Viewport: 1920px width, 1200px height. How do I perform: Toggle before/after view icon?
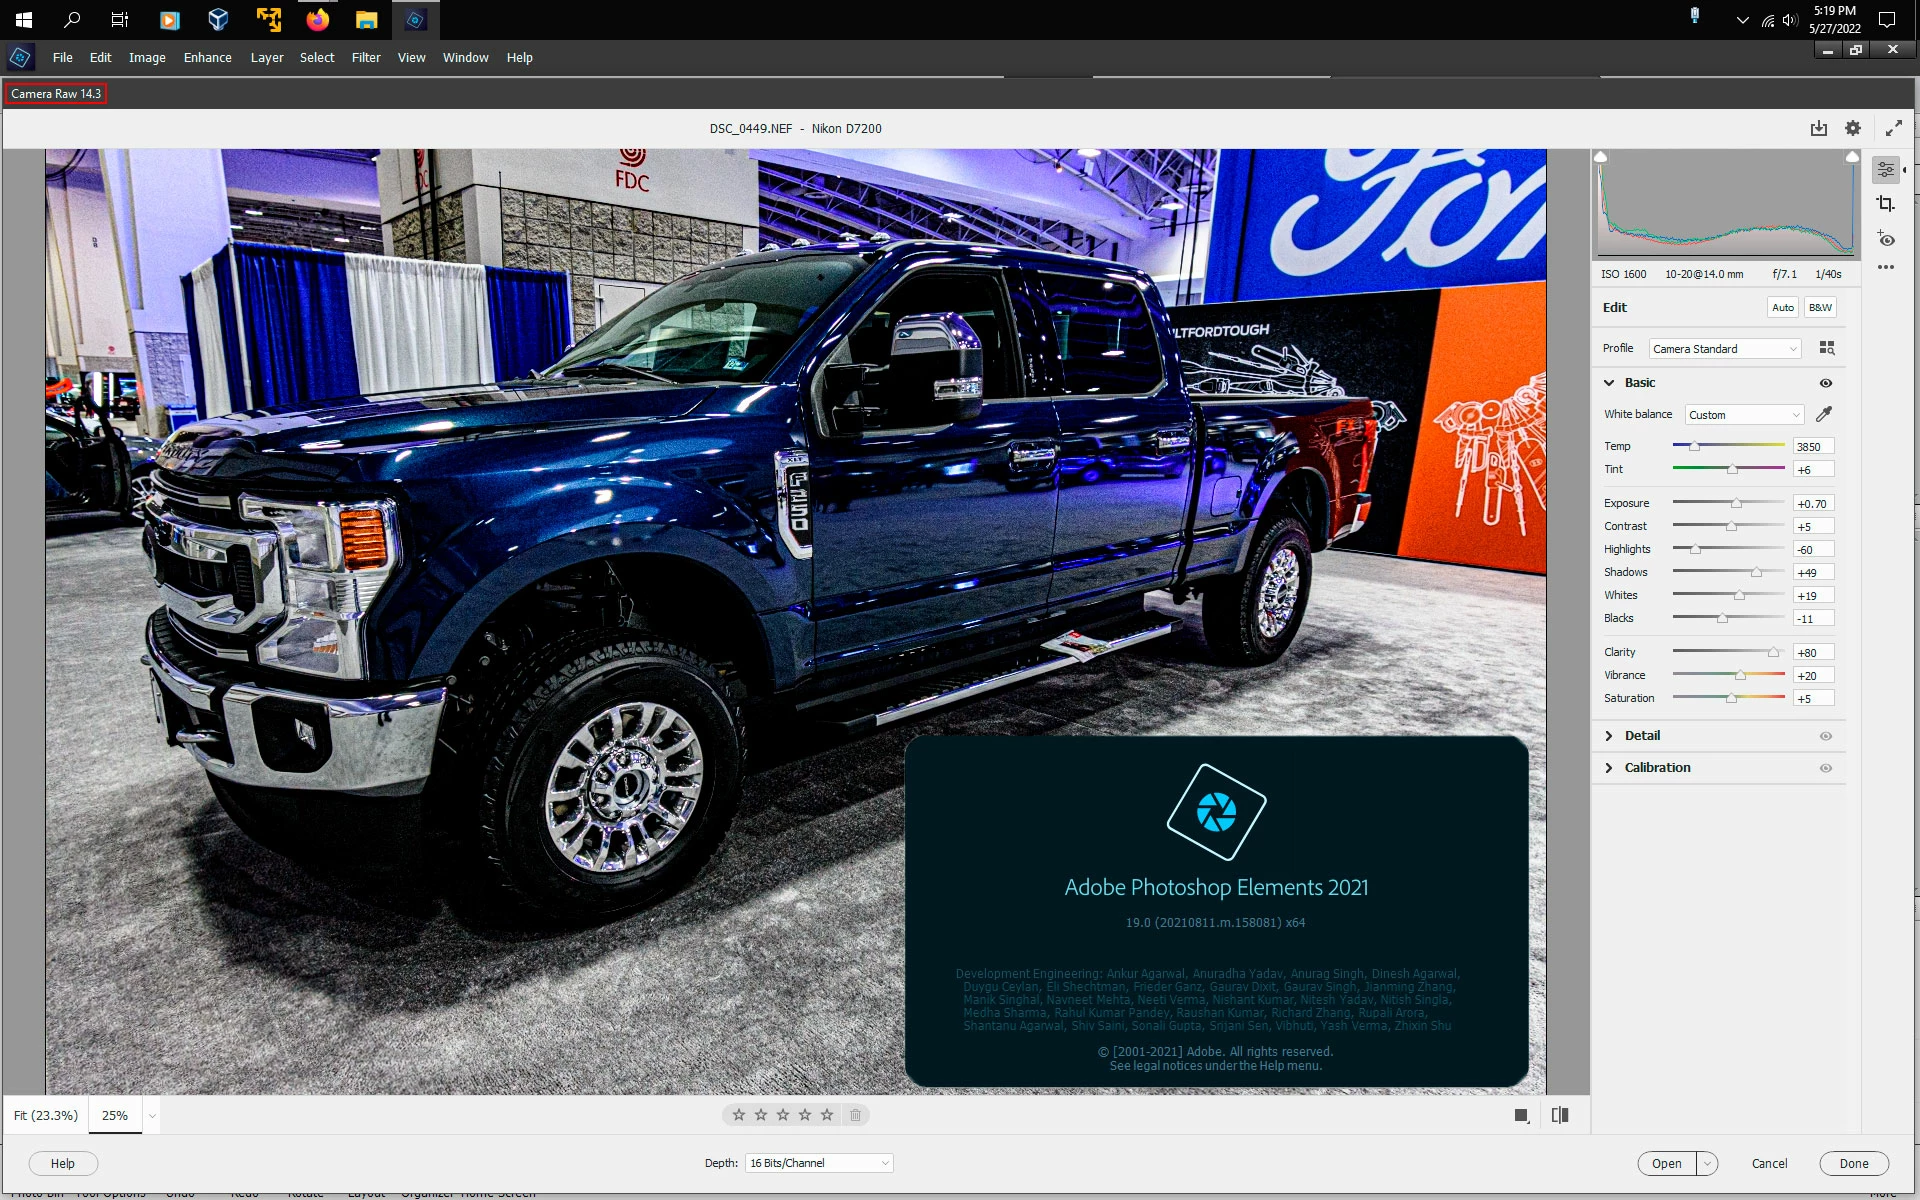[x=1560, y=1115]
